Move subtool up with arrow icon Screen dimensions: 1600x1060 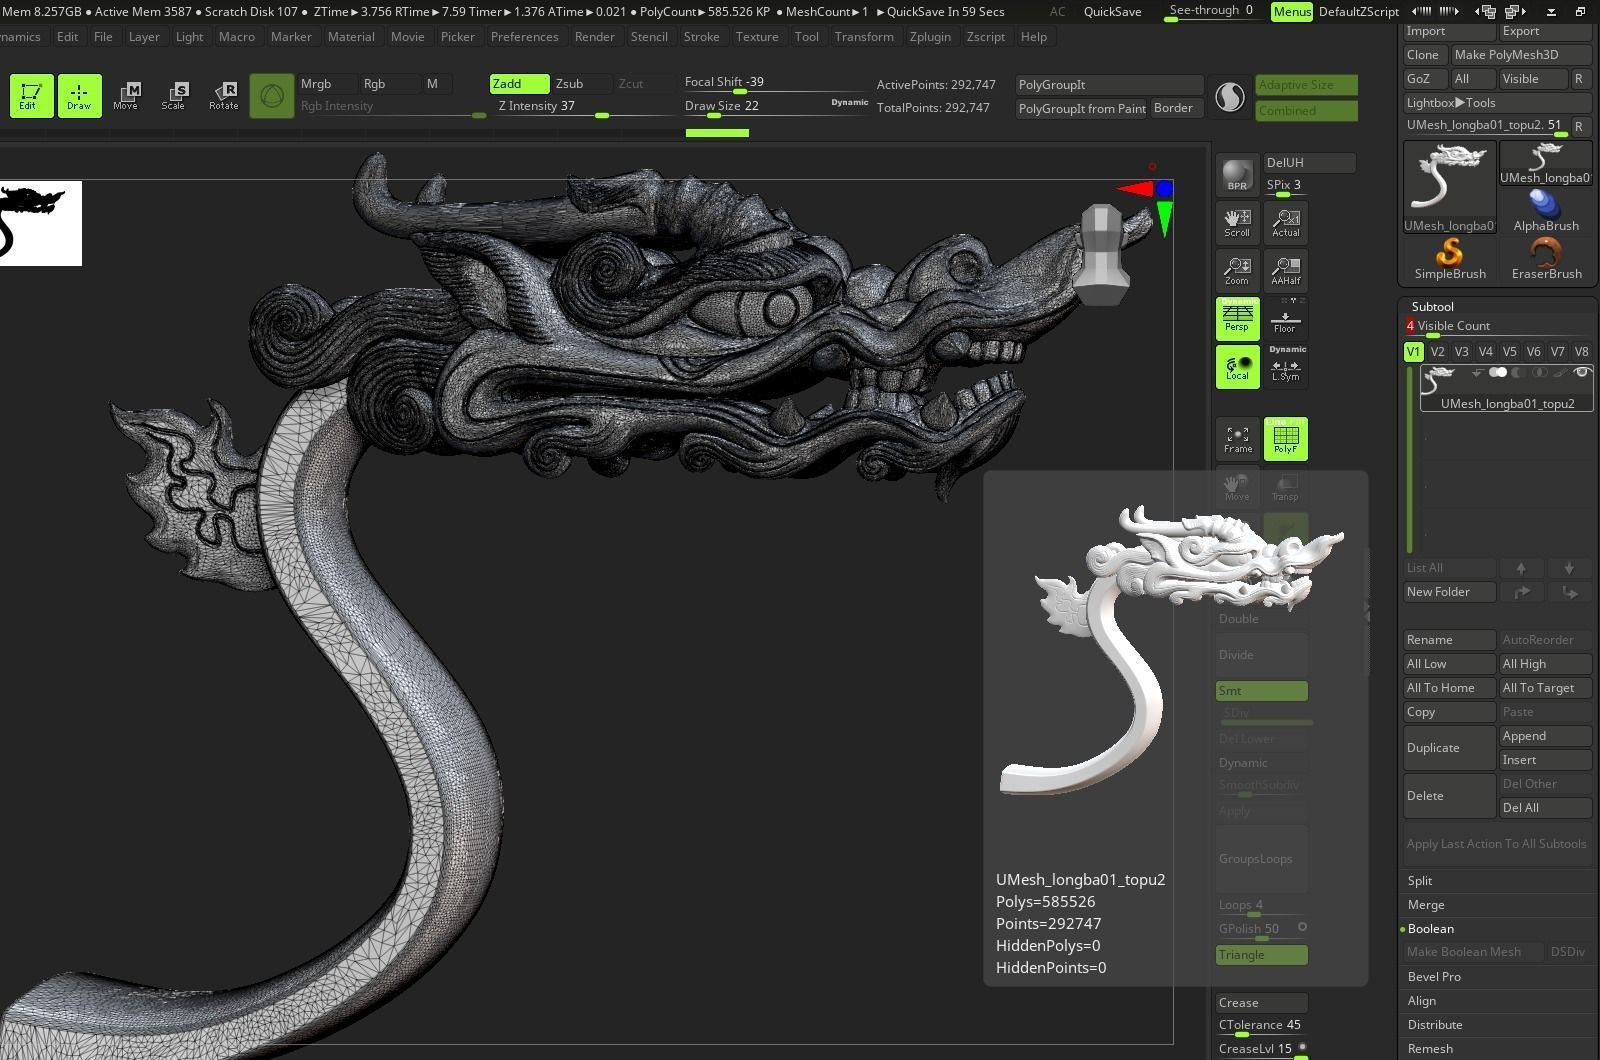[x=1521, y=568]
